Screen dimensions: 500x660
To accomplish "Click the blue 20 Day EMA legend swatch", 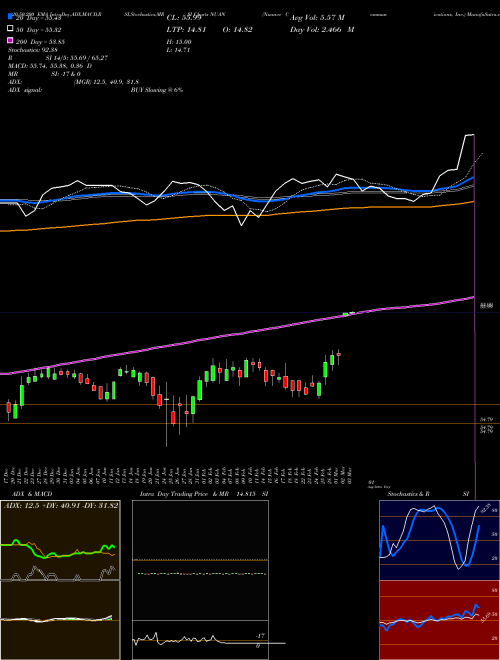I will [10, 17].
